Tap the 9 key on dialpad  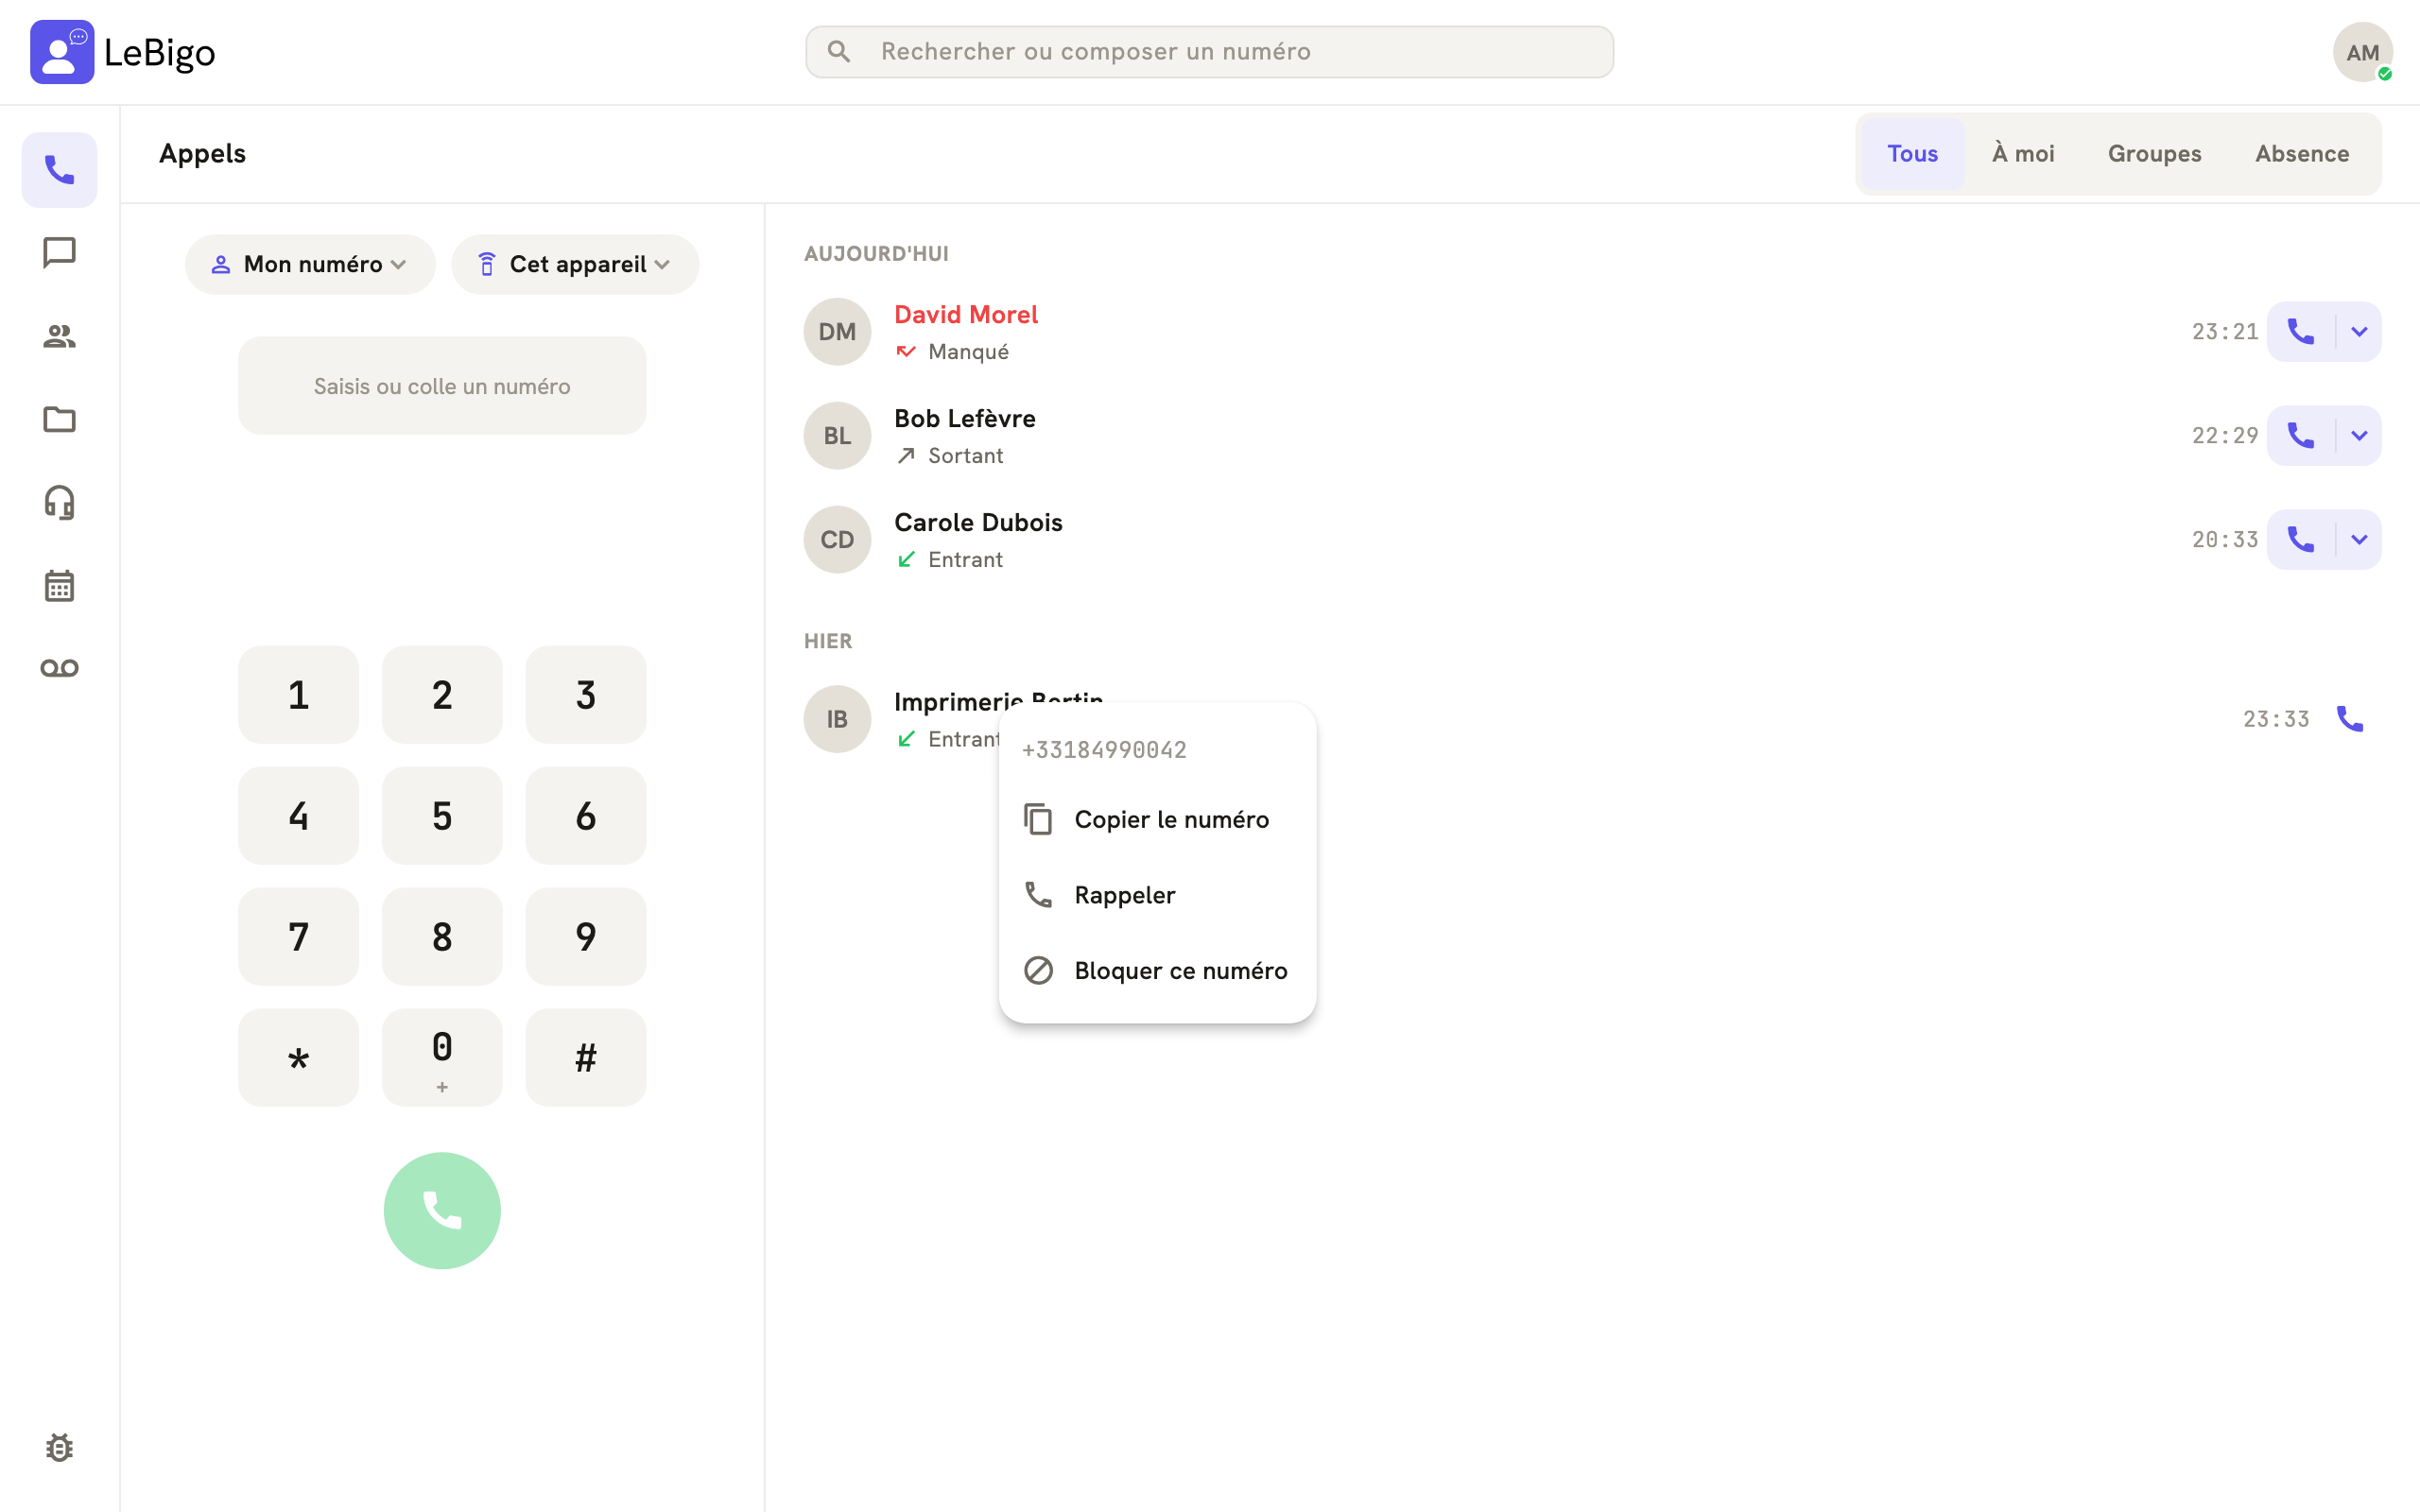pyautogui.click(x=586, y=936)
